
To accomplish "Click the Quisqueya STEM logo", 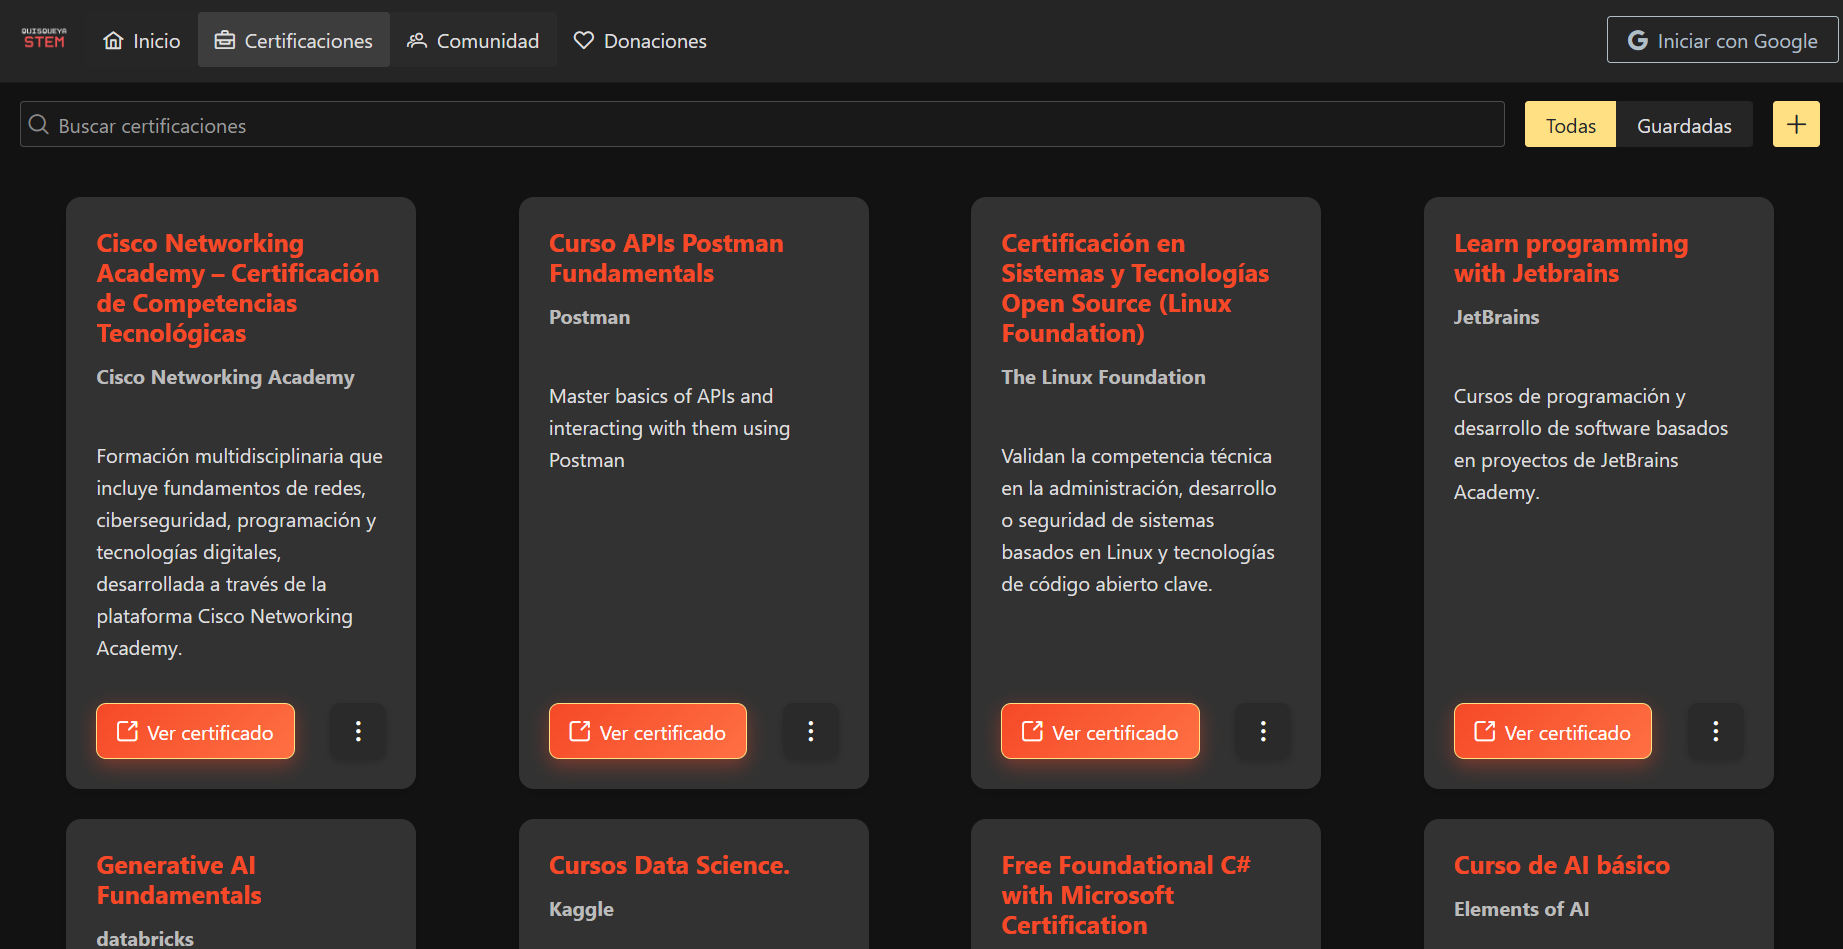I will pyautogui.click(x=44, y=39).
